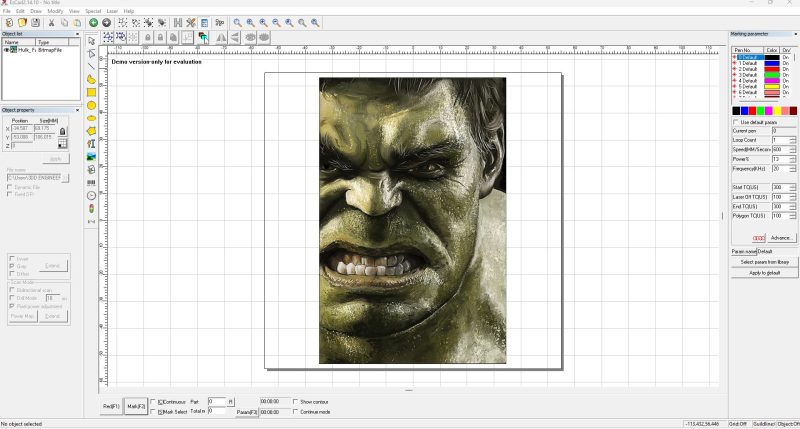Open the Modify menu
Screen dimensions: 800x429
pyautogui.click(x=55, y=11)
